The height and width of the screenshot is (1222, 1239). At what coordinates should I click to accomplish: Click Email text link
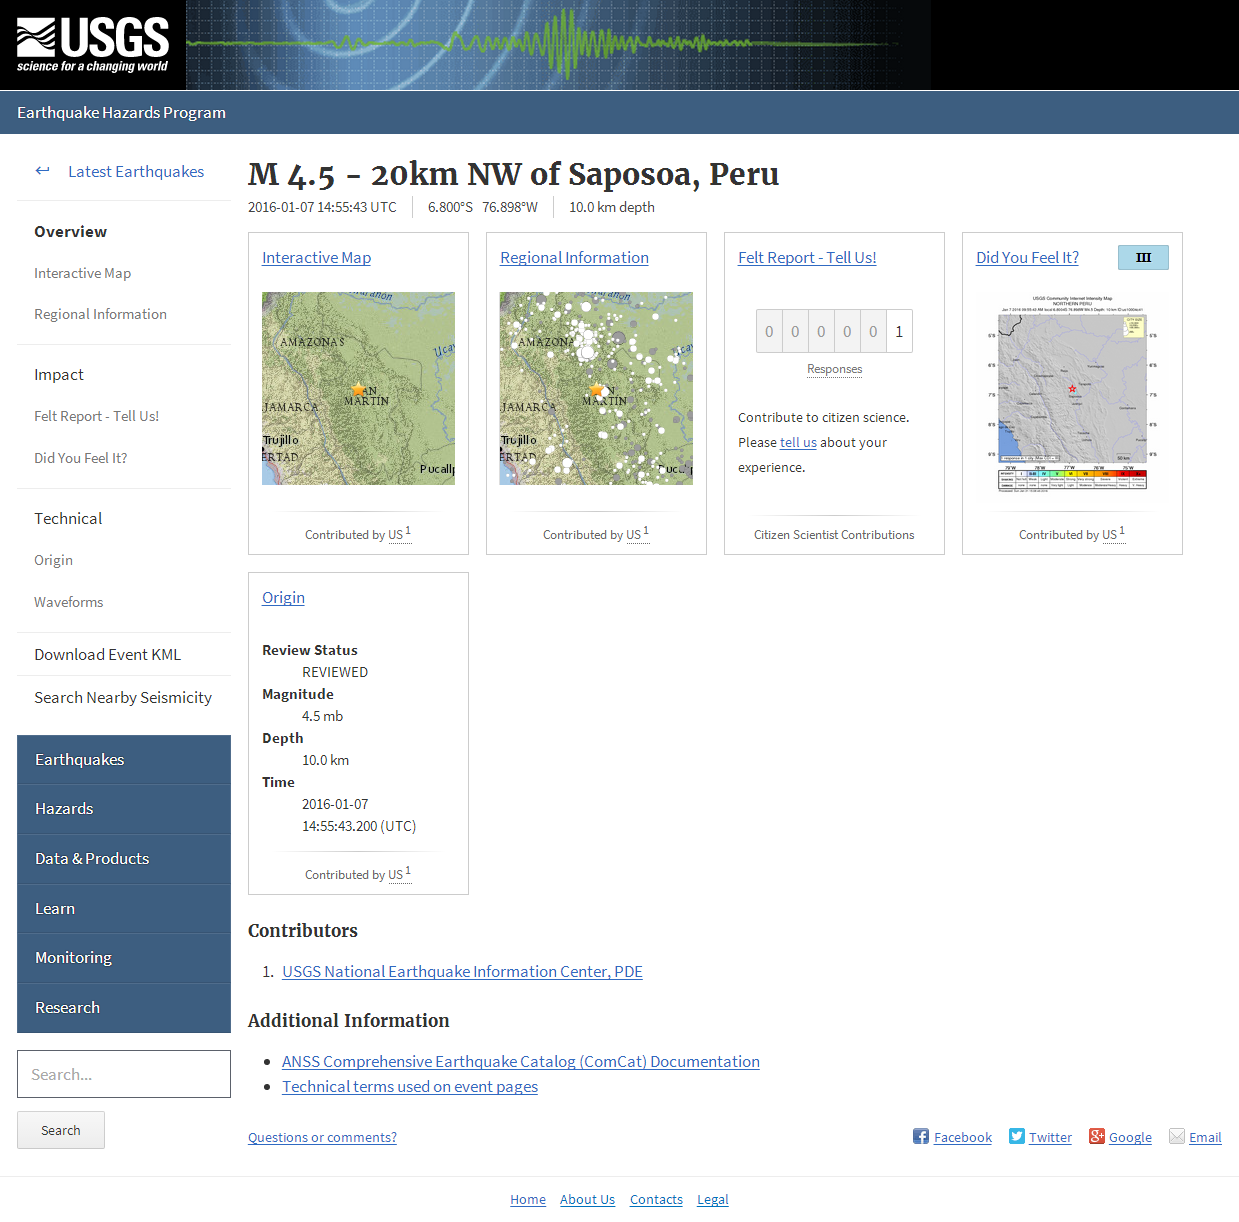1205,1137
